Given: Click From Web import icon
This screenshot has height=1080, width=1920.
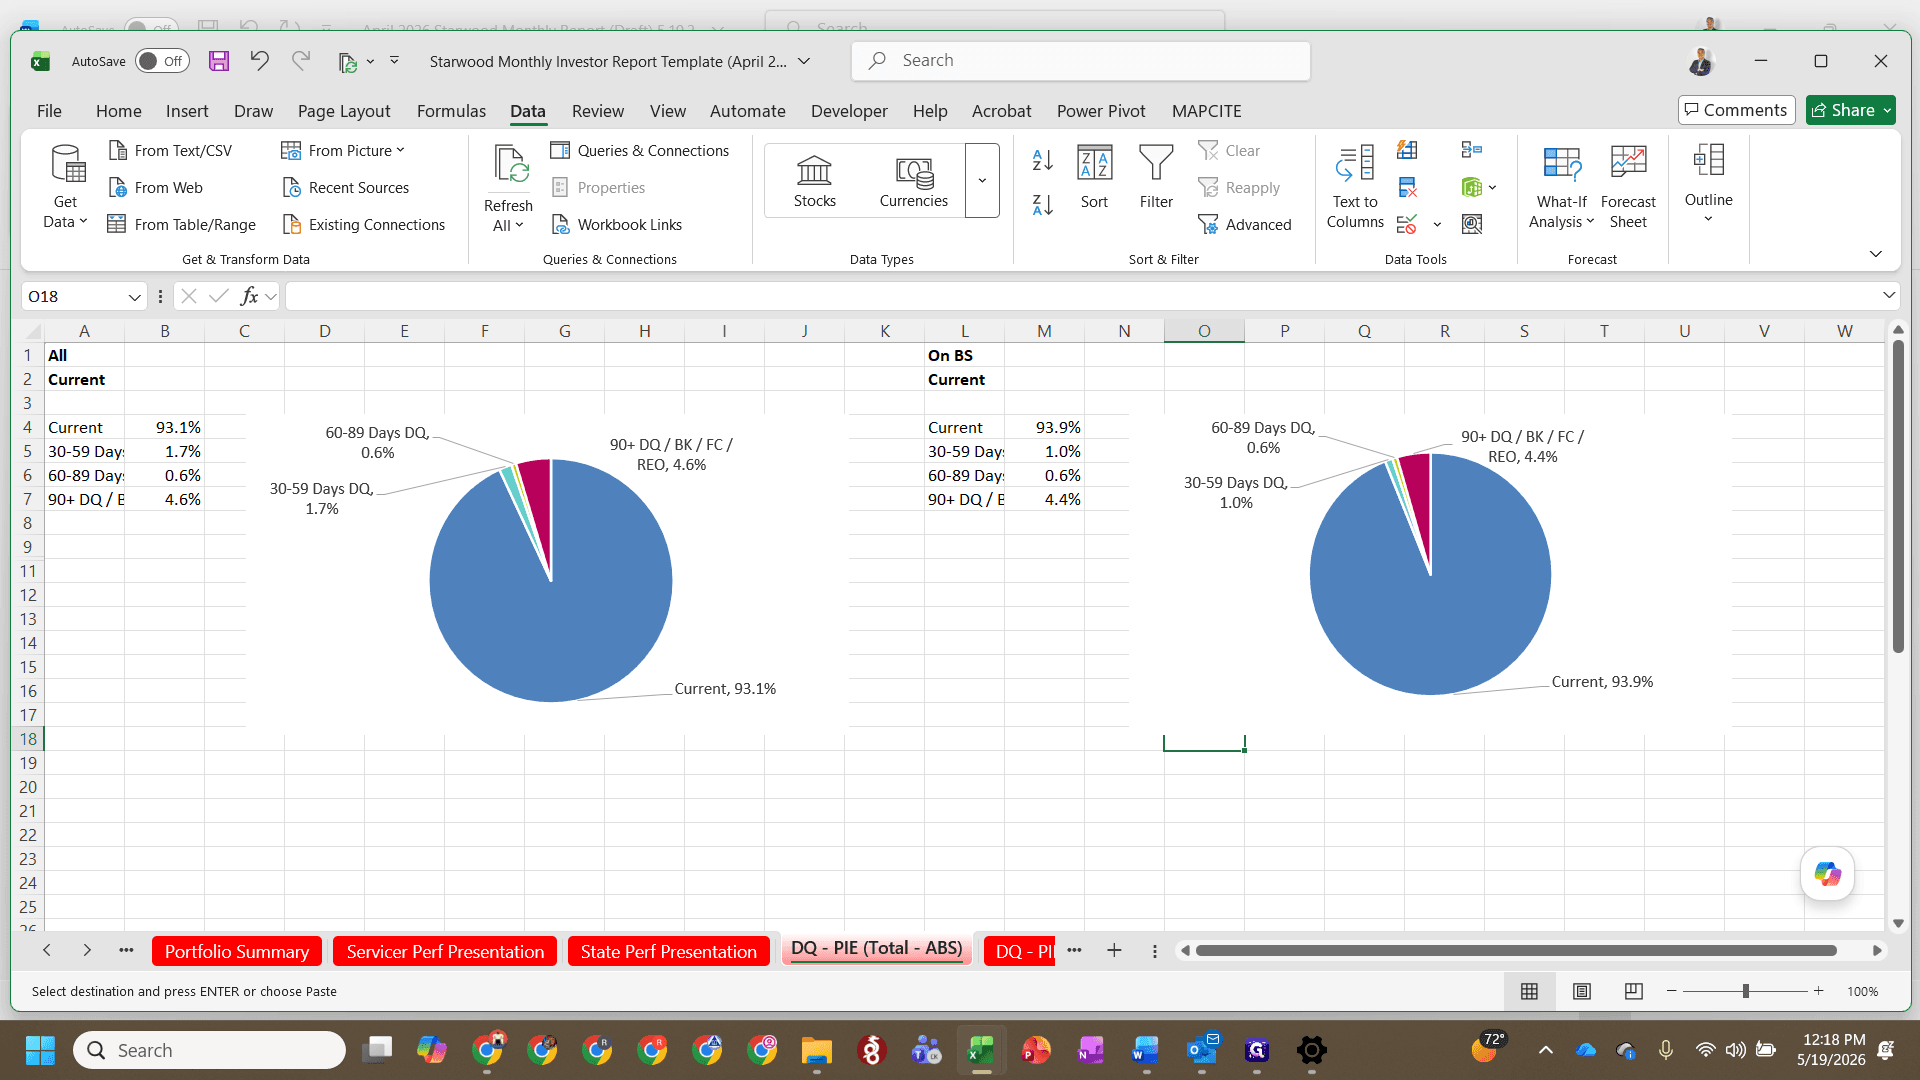Looking at the screenshot, I should [117, 188].
